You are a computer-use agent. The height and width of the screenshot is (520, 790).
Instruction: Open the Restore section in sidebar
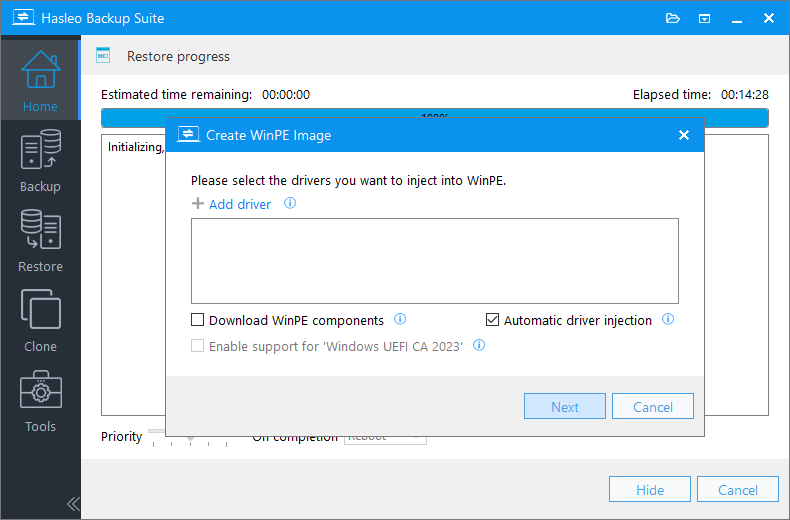[x=40, y=241]
